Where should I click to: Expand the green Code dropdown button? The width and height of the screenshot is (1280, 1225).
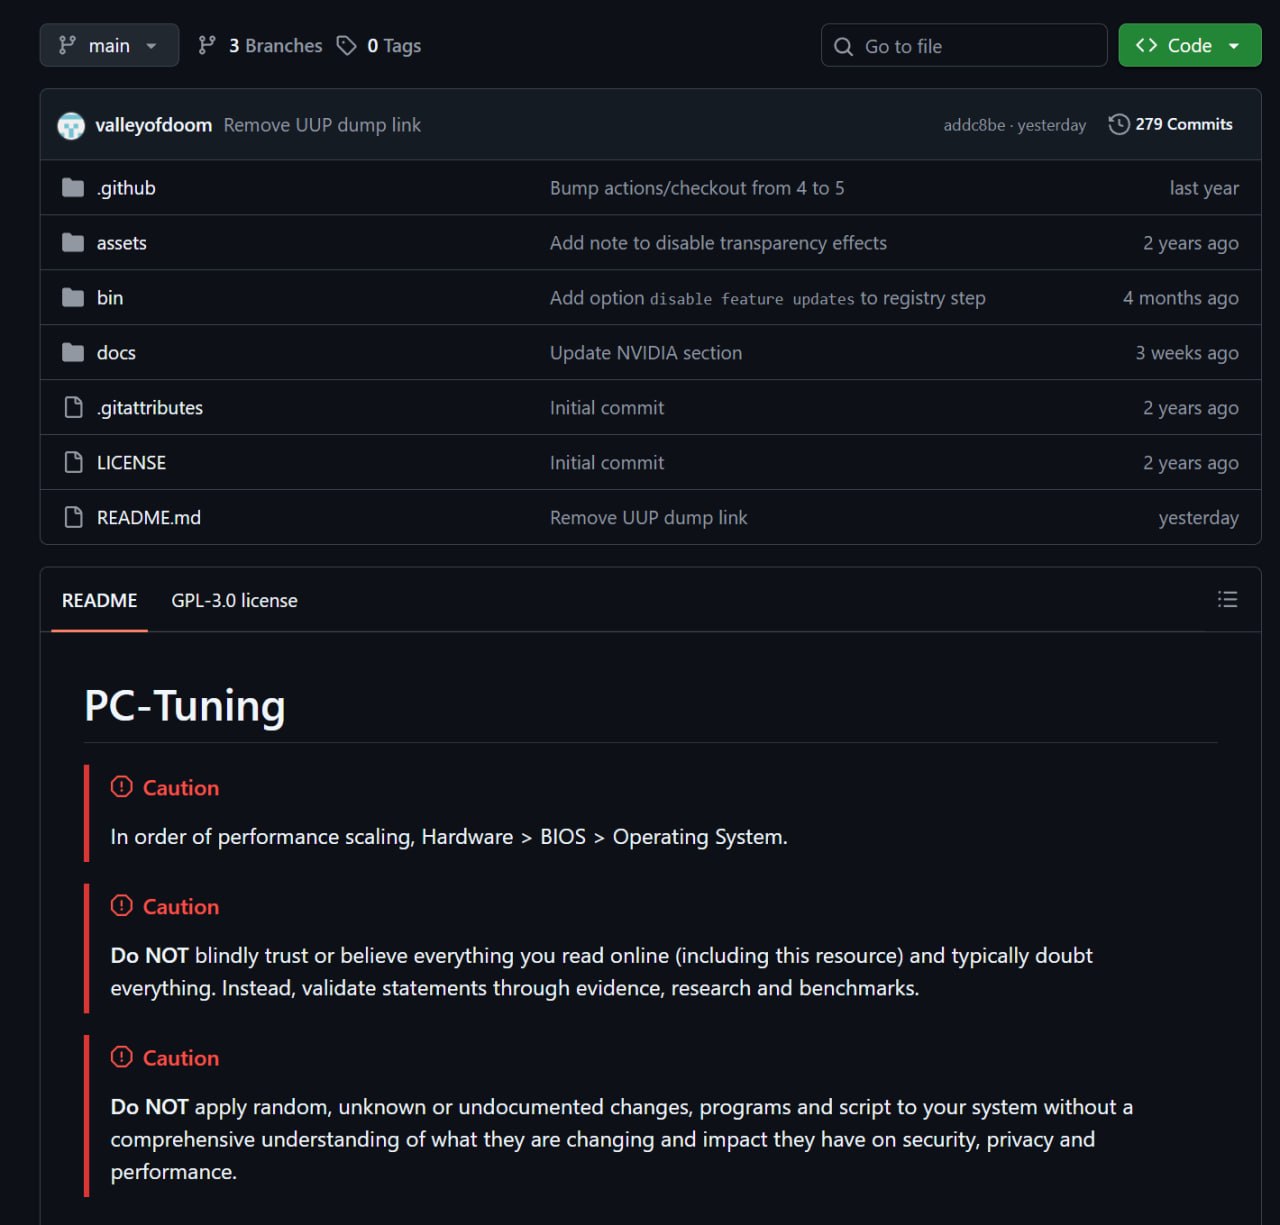1189,45
